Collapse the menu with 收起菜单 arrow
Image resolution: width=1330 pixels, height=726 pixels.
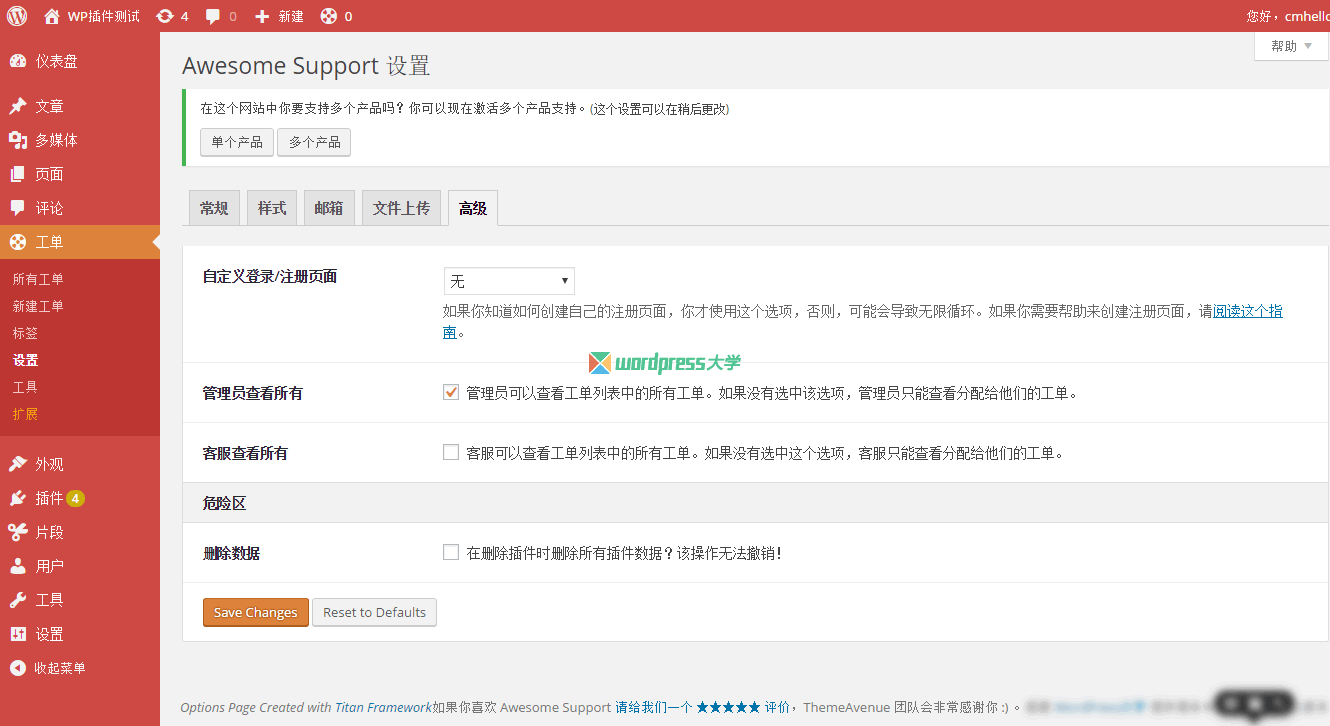click(x=17, y=668)
